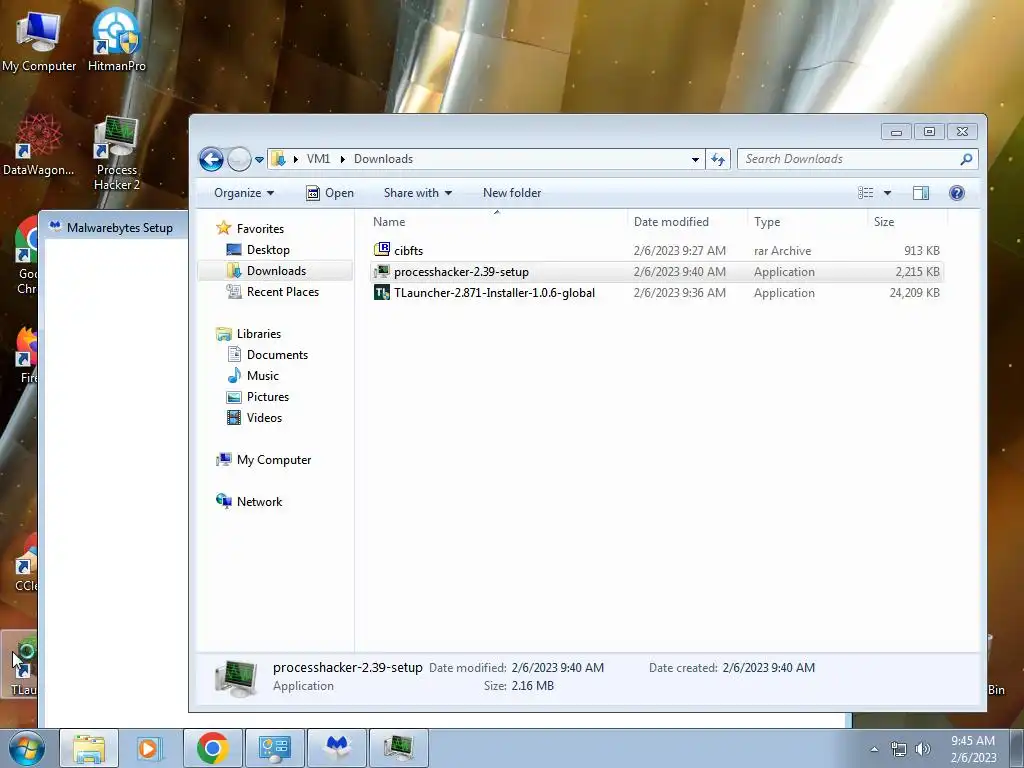Select the Process Hacker 2 desktop shortcut

(116, 153)
